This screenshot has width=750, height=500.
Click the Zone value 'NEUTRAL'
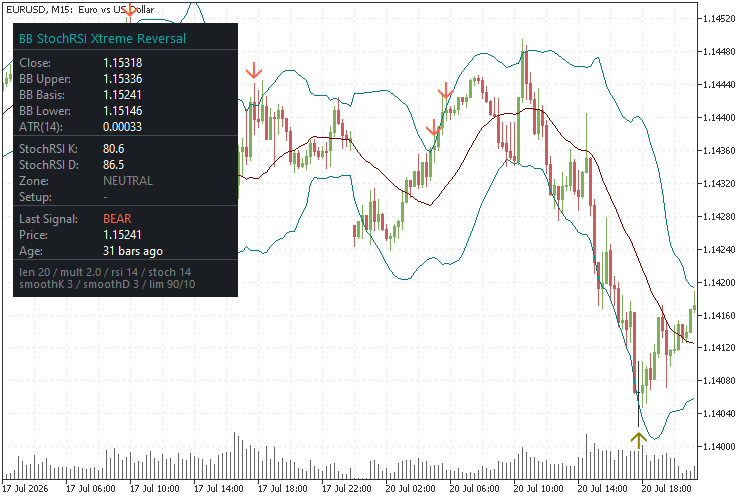(x=128, y=181)
